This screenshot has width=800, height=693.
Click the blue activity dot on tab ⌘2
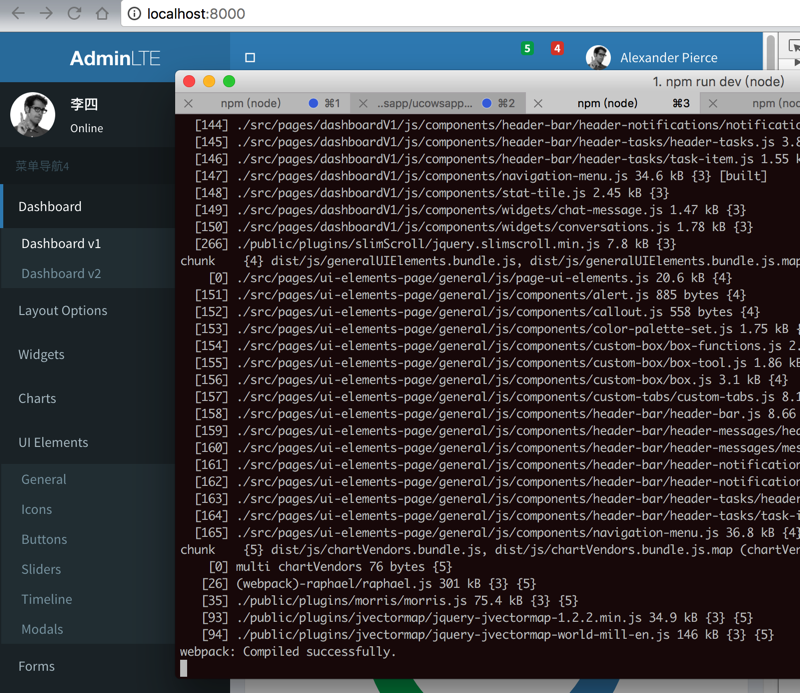click(x=487, y=103)
